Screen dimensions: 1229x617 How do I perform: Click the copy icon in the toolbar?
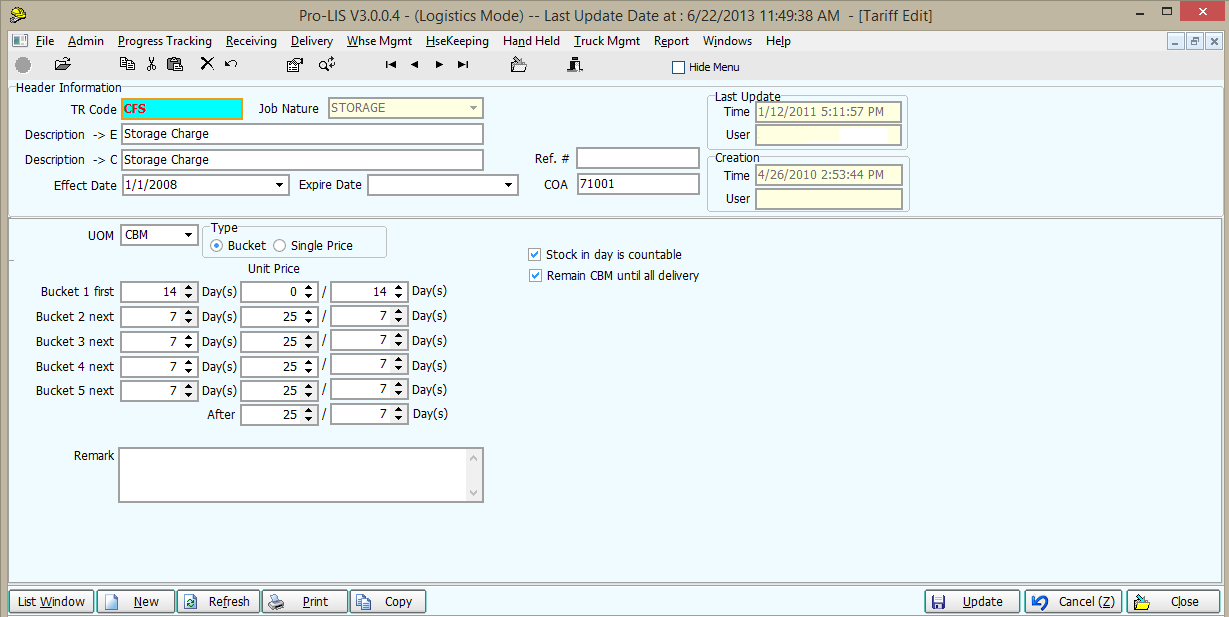pos(127,64)
